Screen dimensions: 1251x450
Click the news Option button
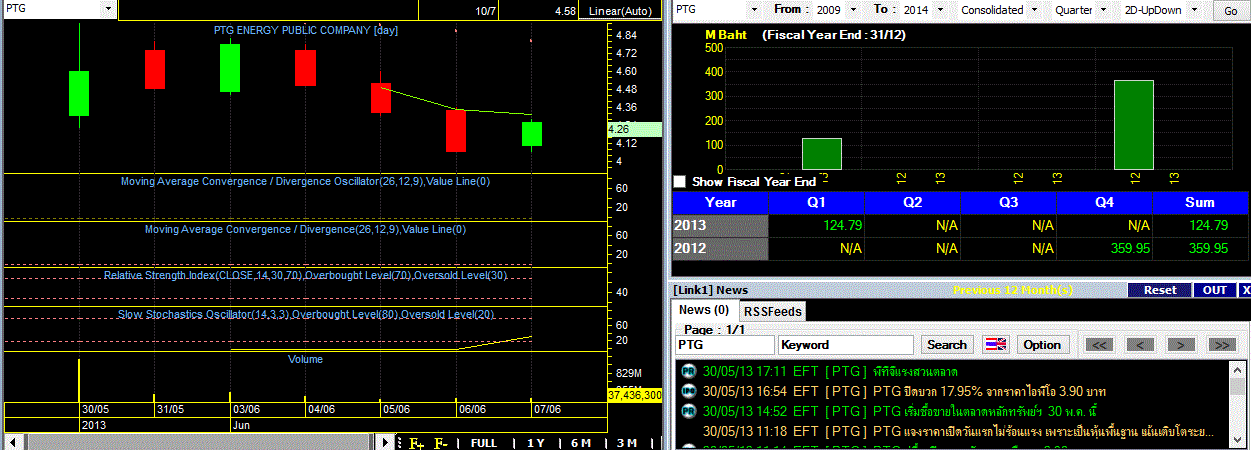tap(1042, 344)
